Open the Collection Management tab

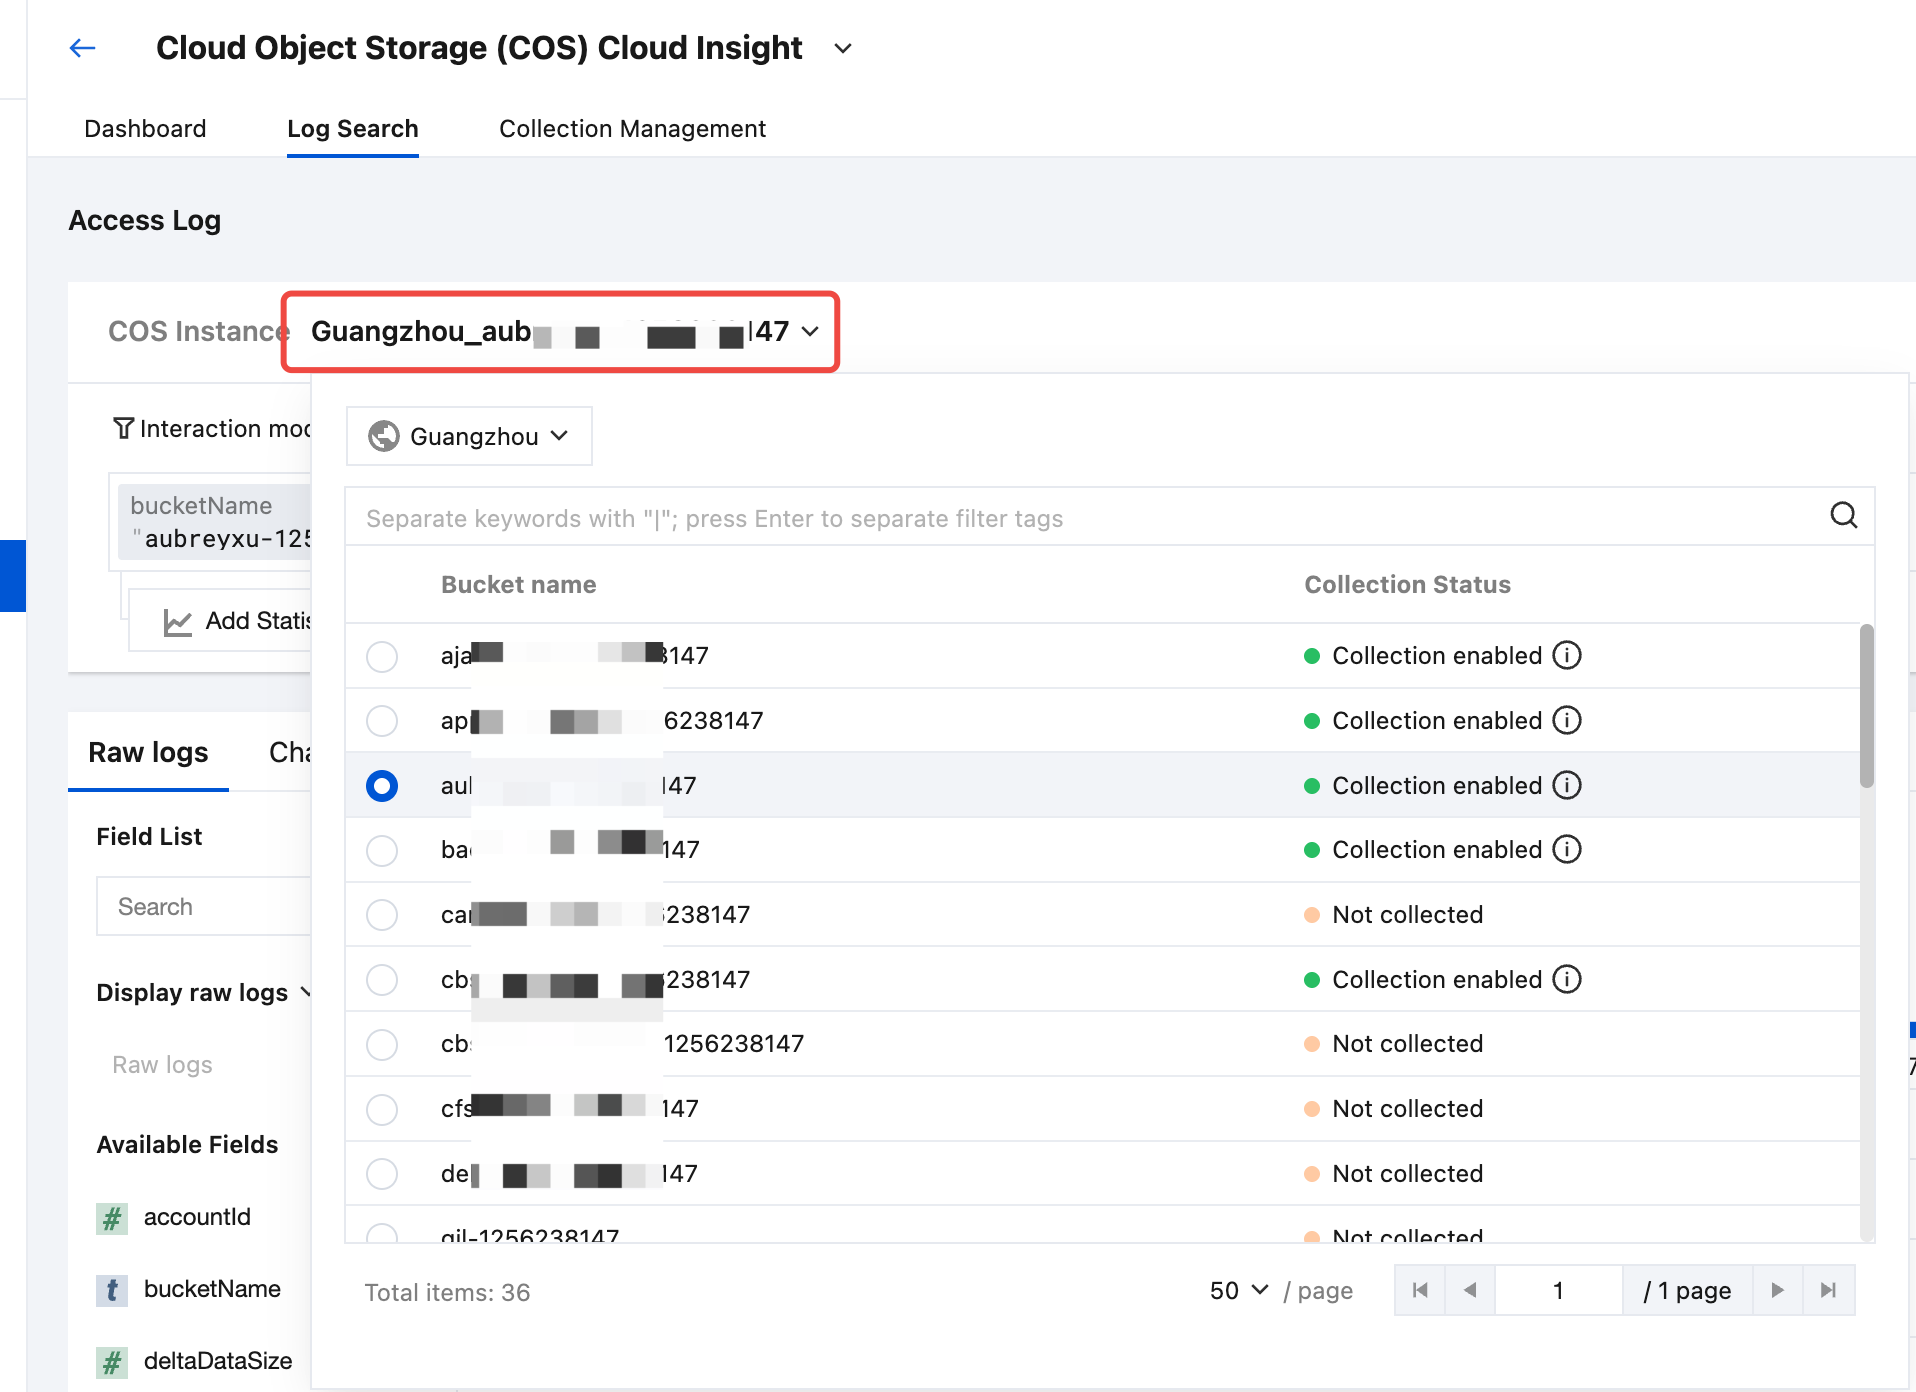pyautogui.click(x=632, y=129)
